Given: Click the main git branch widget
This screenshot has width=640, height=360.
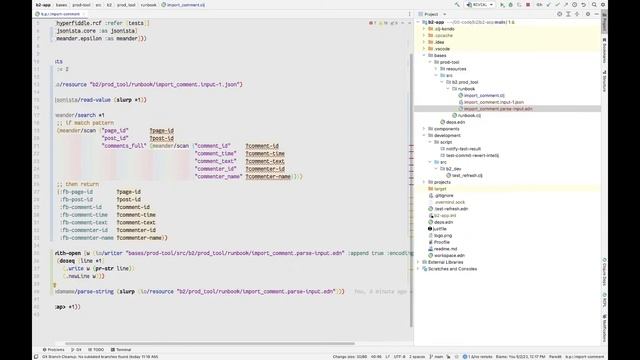Looking at the screenshot, I should pos(436,356).
